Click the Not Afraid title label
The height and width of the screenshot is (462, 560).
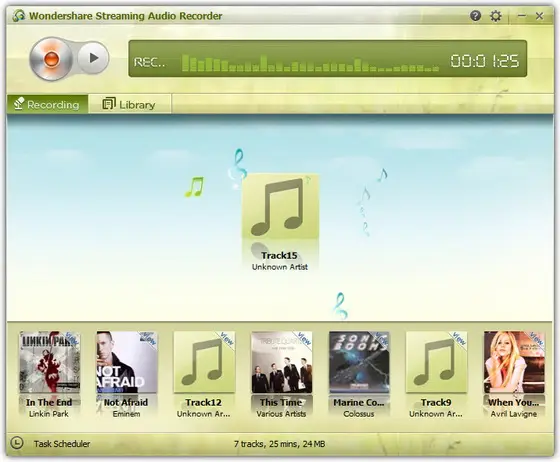(x=126, y=402)
